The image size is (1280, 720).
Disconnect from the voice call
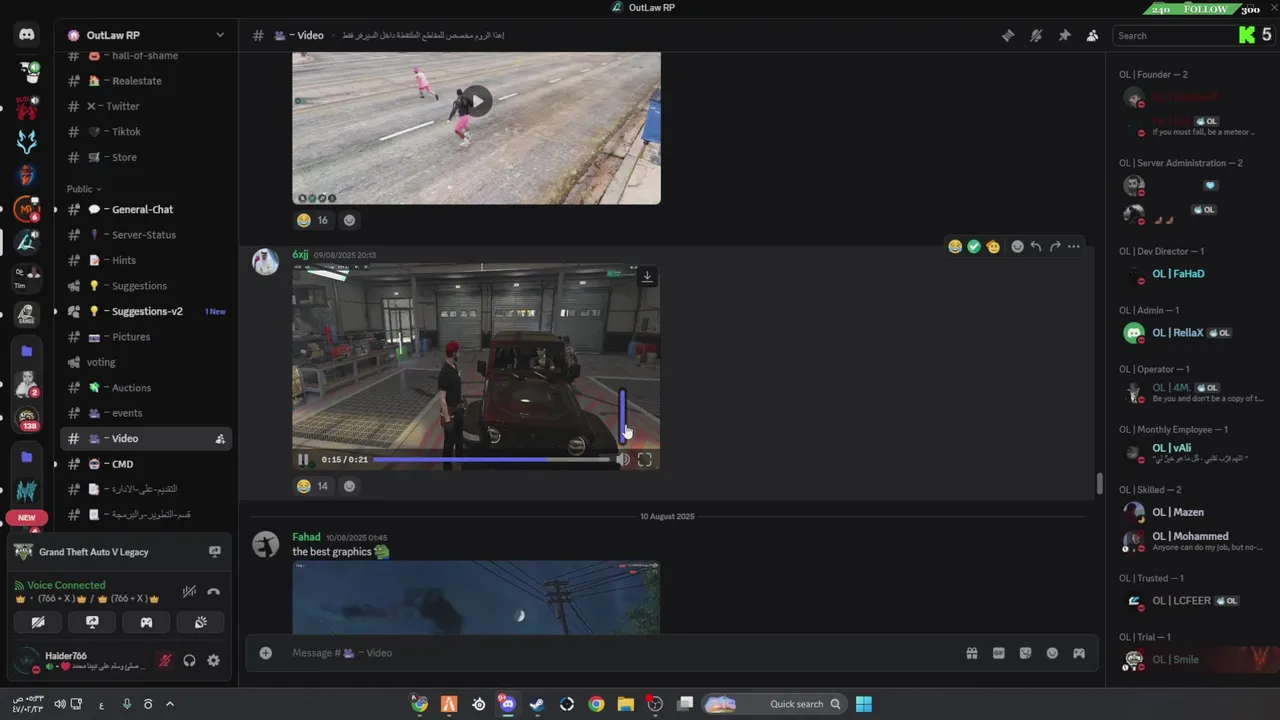213,592
